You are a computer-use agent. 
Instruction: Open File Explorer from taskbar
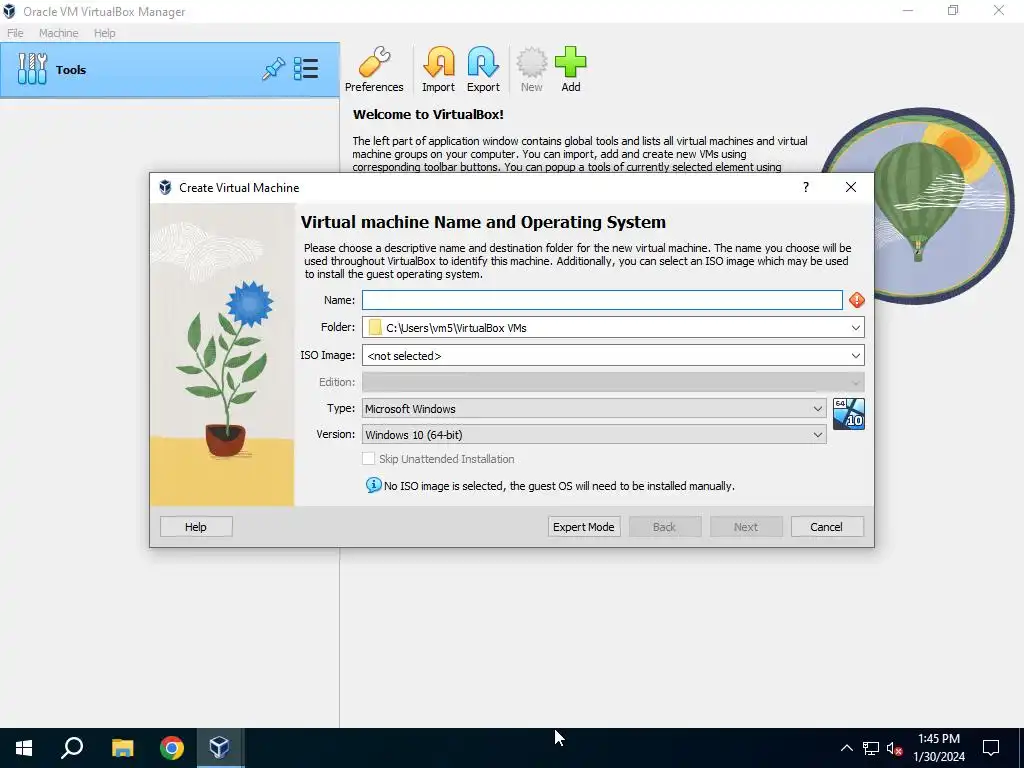point(122,748)
